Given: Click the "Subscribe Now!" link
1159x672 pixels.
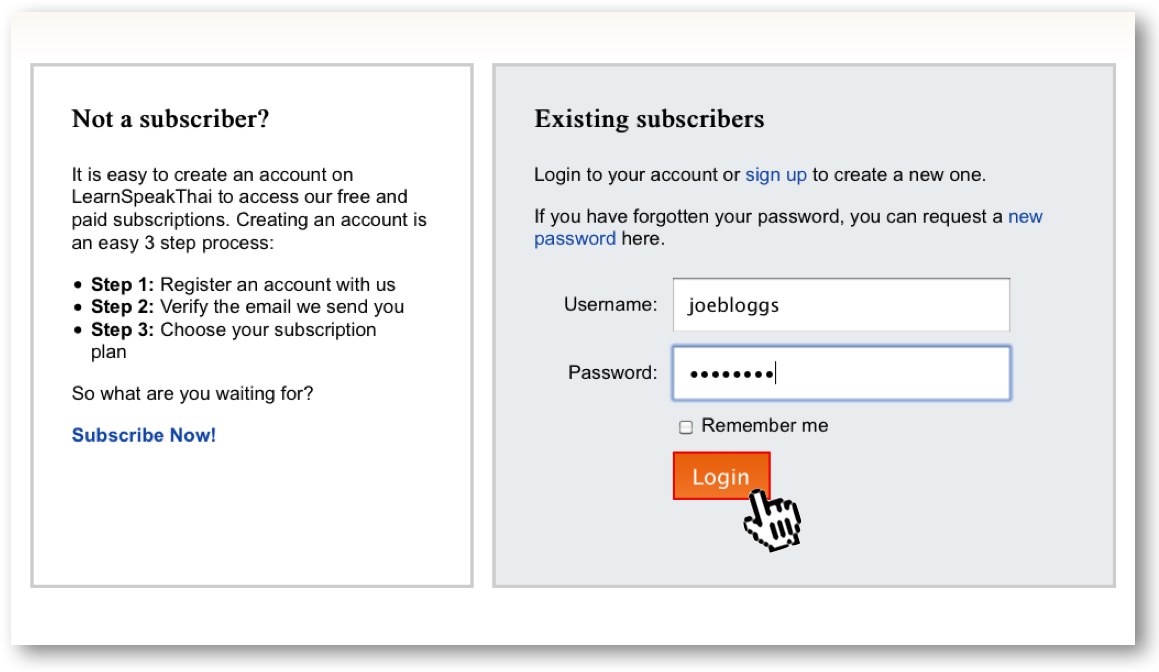Looking at the screenshot, I should [x=144, y=435].
